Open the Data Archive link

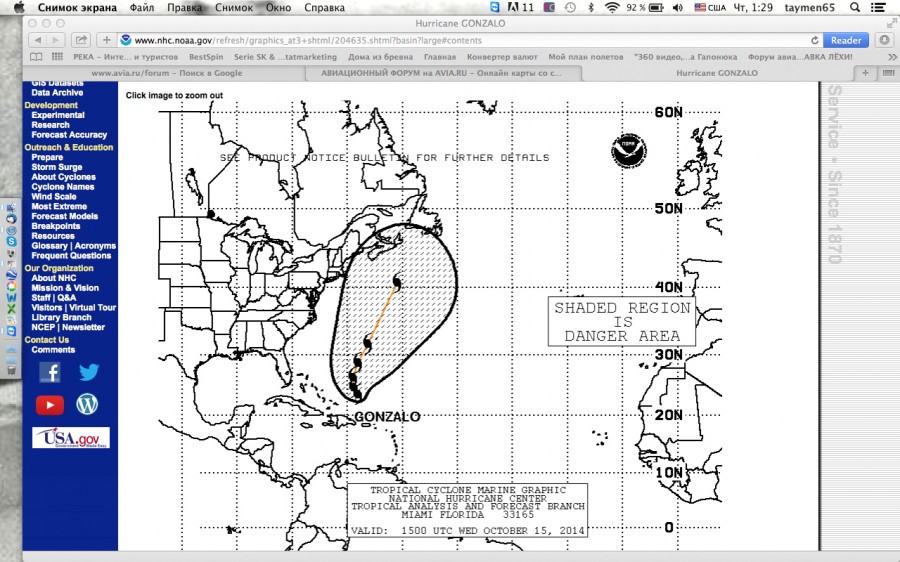click(57, 92)
